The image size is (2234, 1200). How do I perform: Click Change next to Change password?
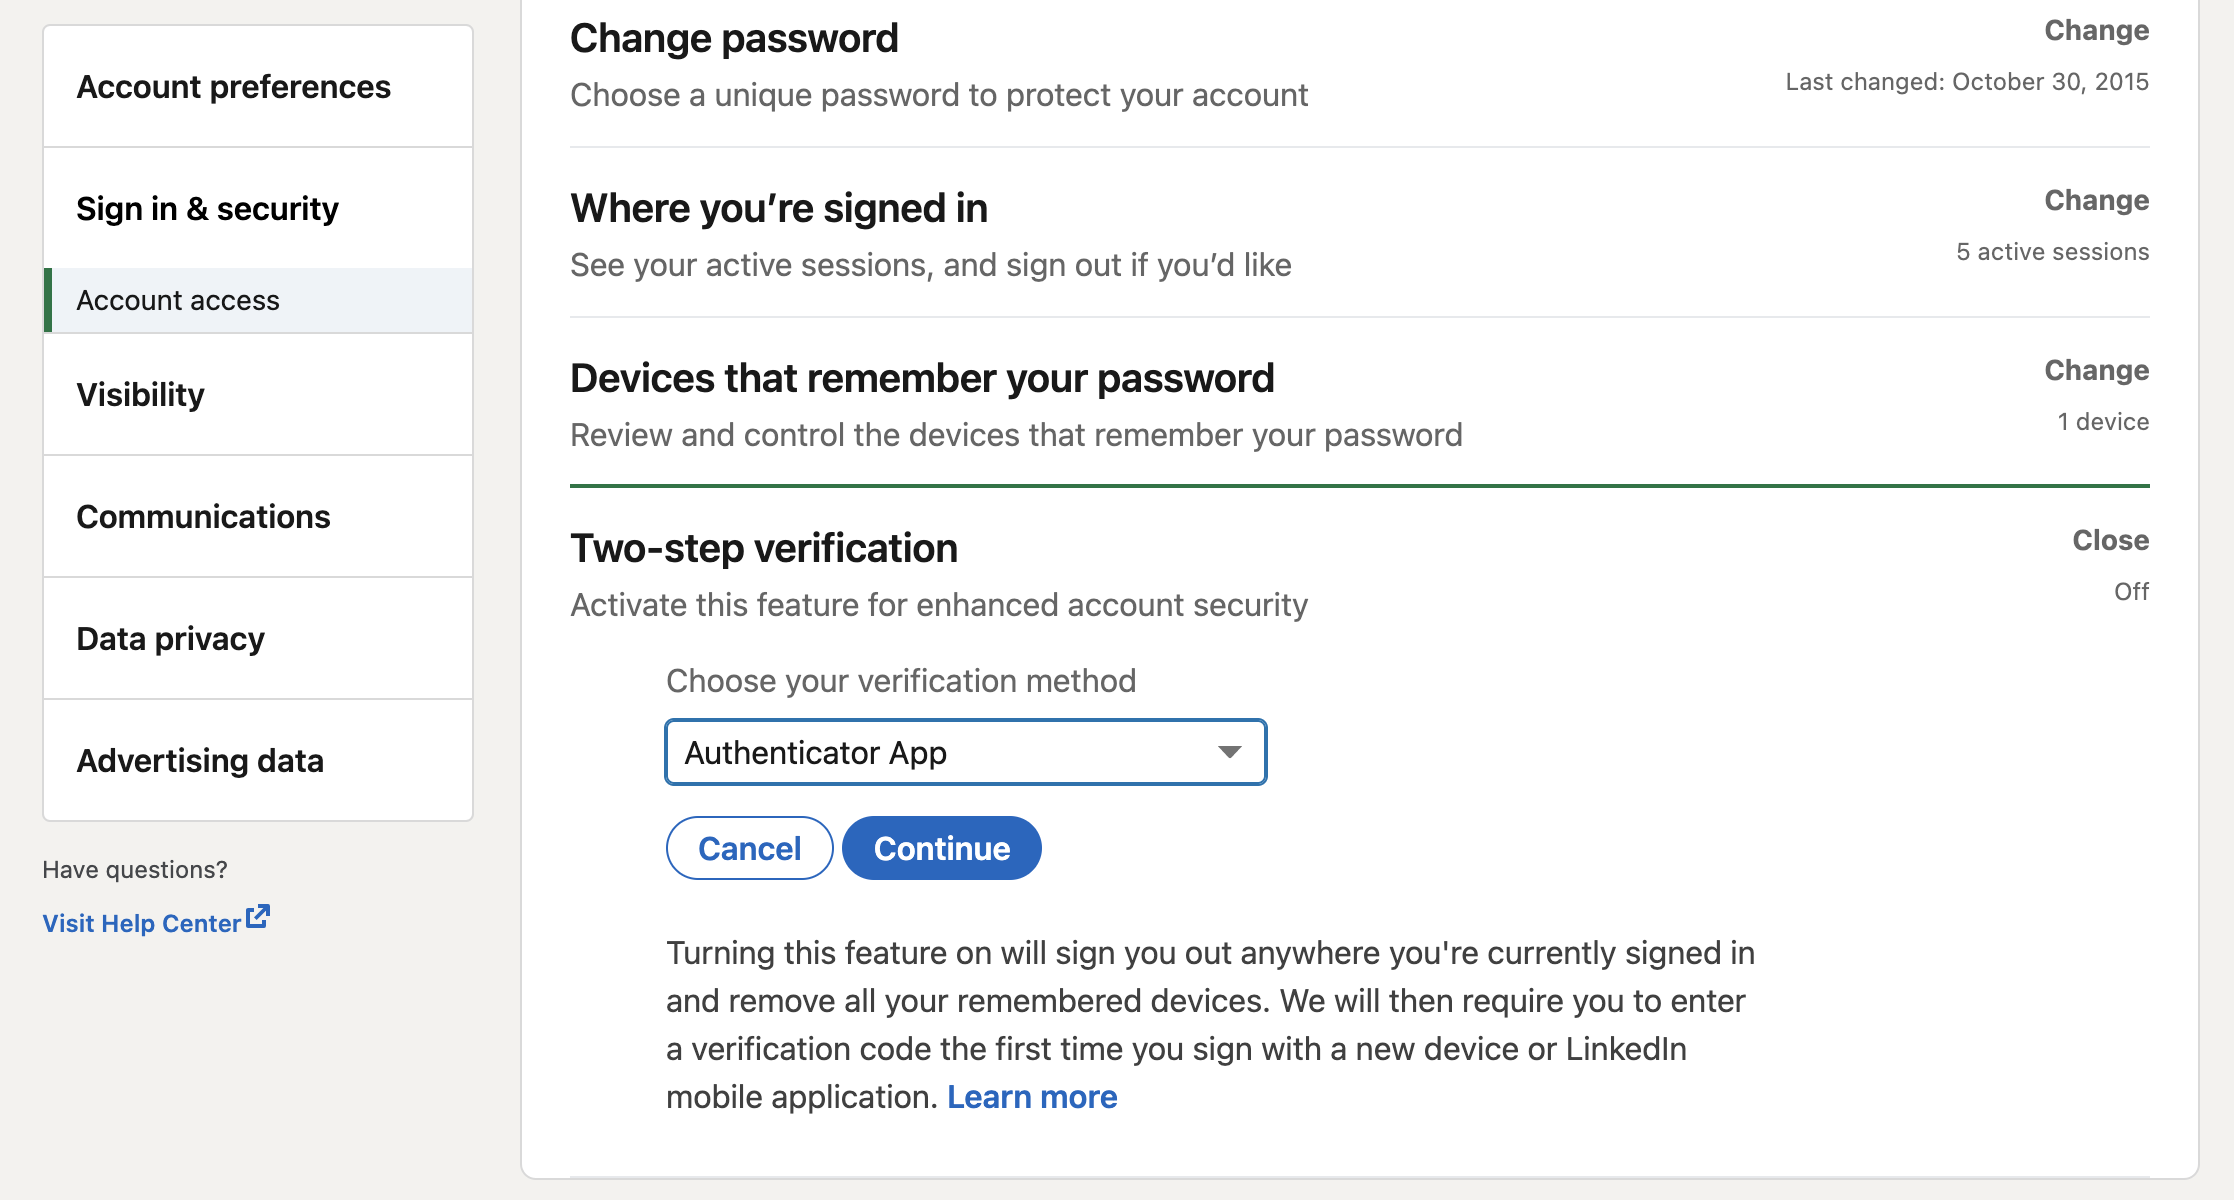(x=2096, y=31)
